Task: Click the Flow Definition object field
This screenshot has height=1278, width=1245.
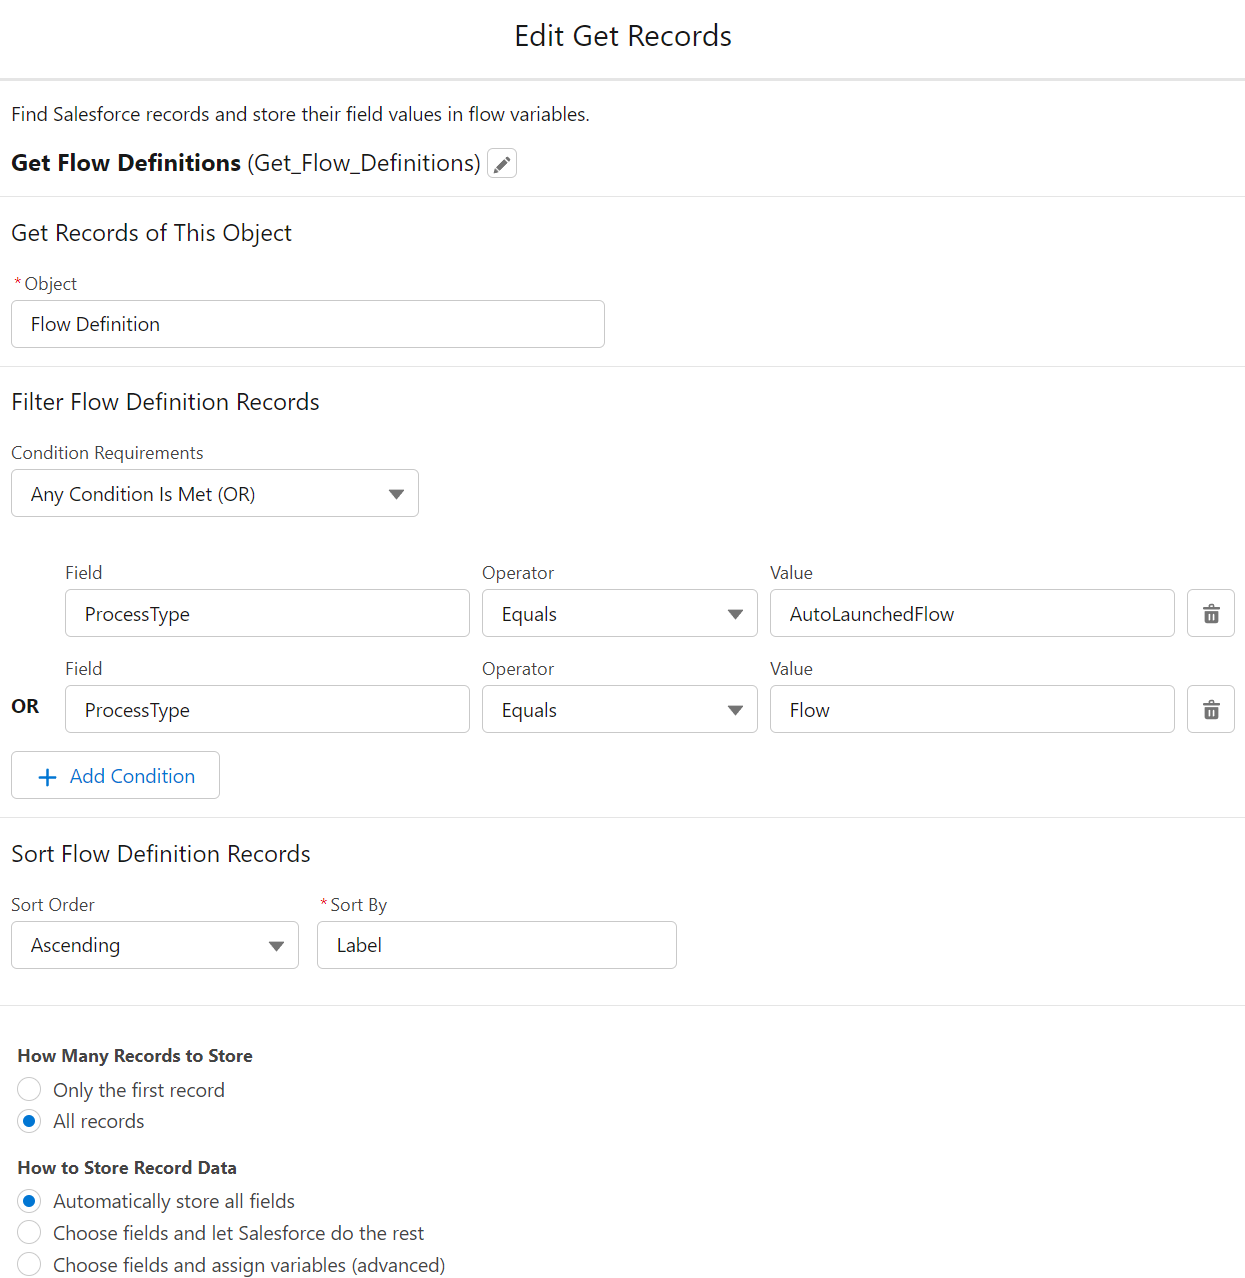Action: (307, 324)
